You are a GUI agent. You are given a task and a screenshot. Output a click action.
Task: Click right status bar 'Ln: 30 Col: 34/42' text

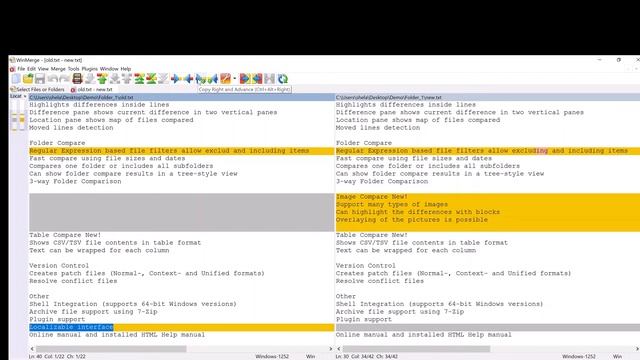pos(367,357)
